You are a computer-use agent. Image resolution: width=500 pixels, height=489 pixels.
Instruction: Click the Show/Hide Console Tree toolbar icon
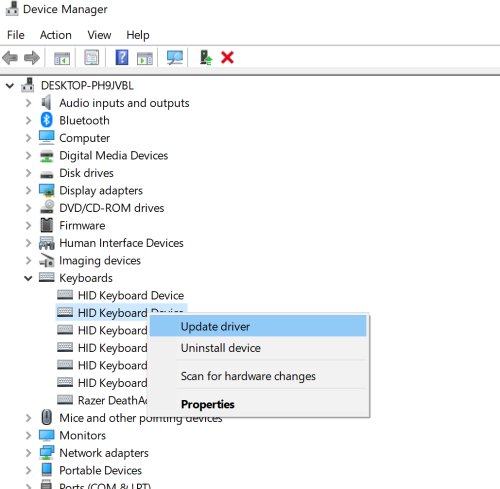tap(62, 58)
